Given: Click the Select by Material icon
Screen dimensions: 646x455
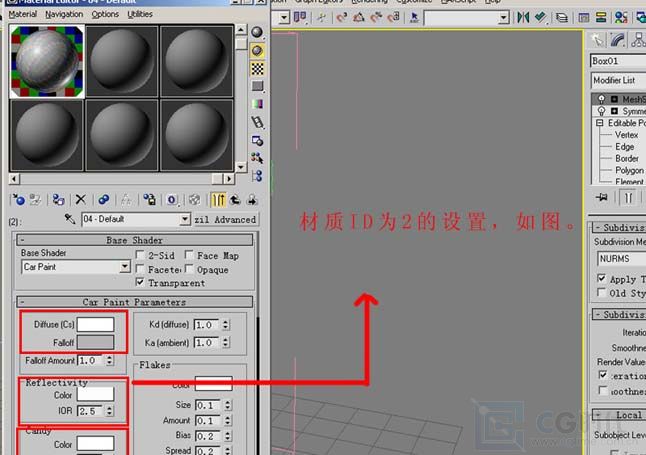Looking at the screenshot, I should click(257, 158).
